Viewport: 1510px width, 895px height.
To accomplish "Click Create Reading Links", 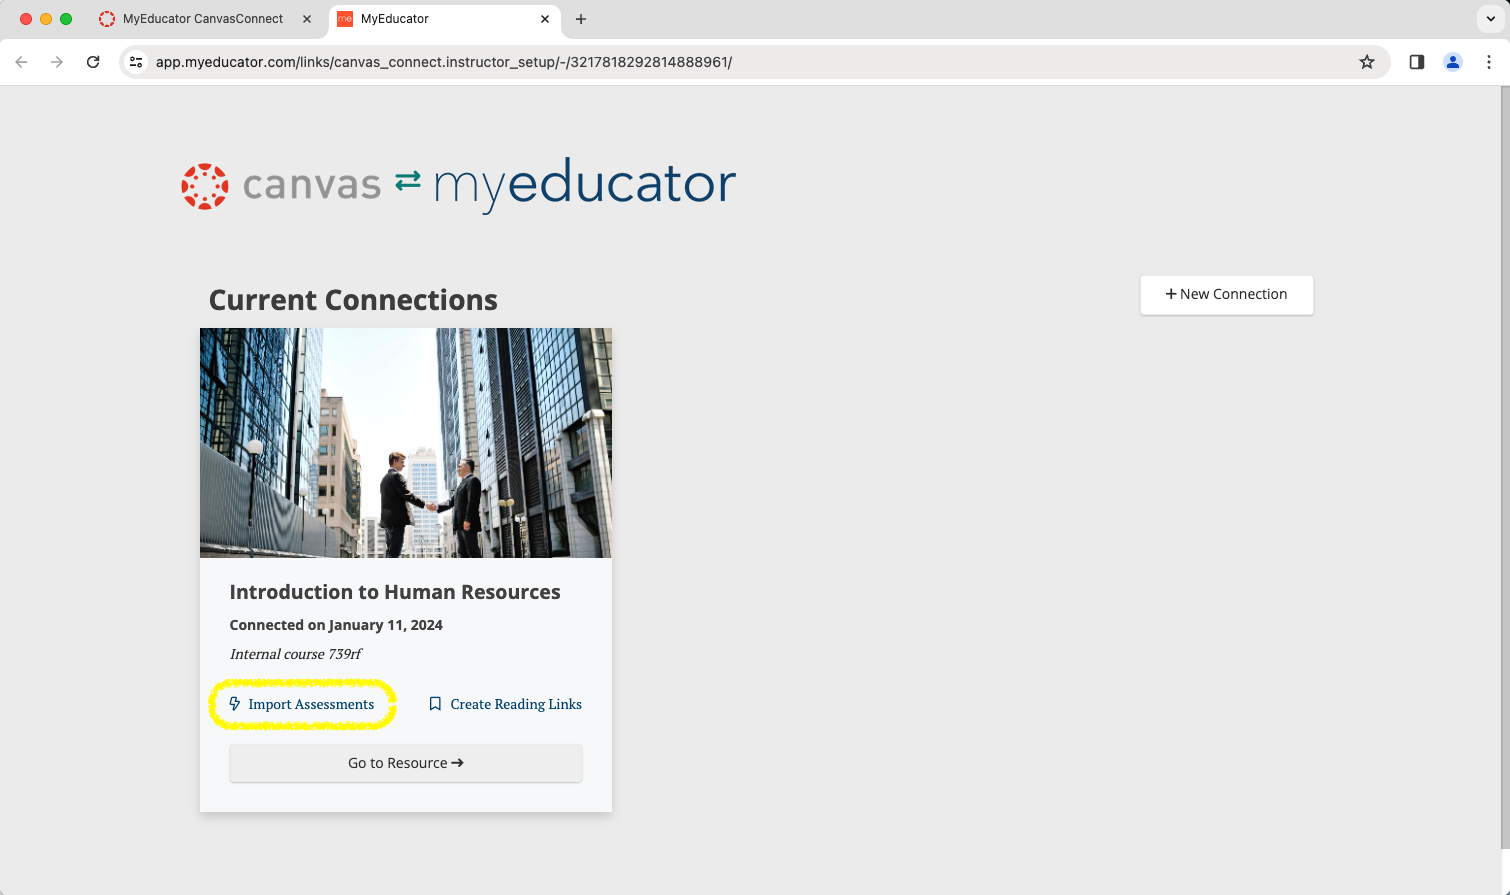I will tap(505, 704).
